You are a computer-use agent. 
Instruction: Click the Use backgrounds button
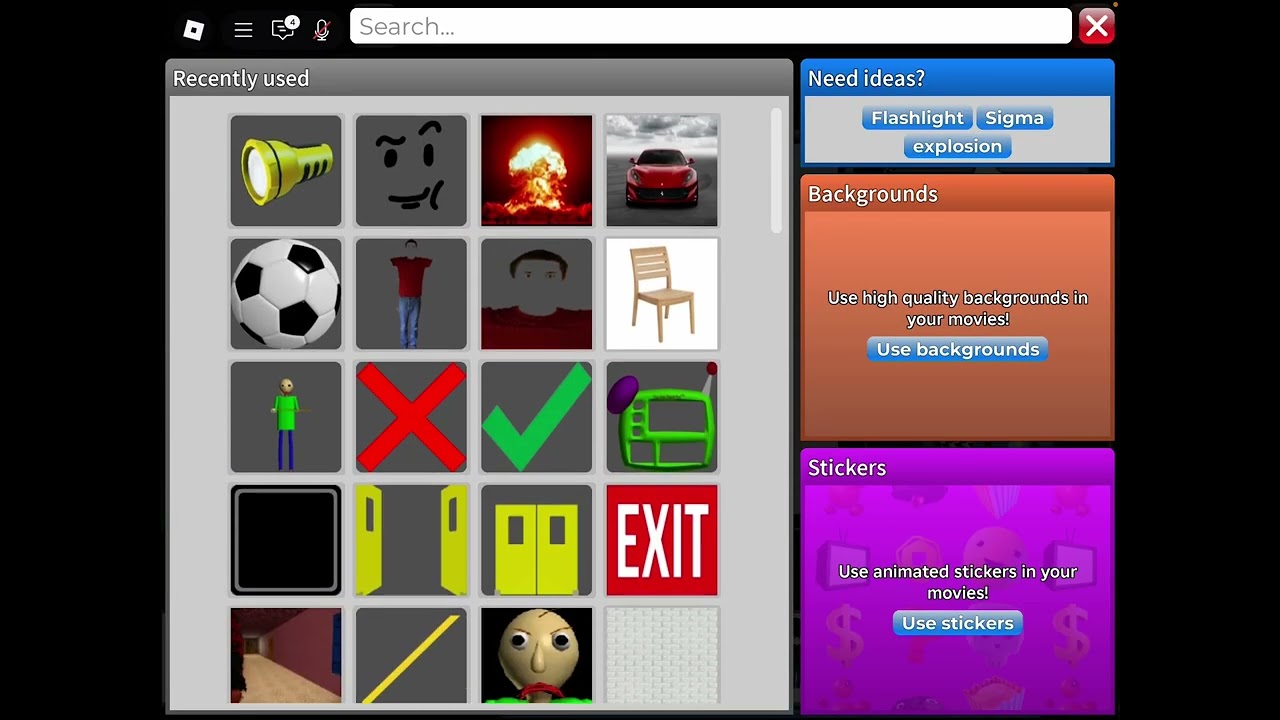[958, 349]
